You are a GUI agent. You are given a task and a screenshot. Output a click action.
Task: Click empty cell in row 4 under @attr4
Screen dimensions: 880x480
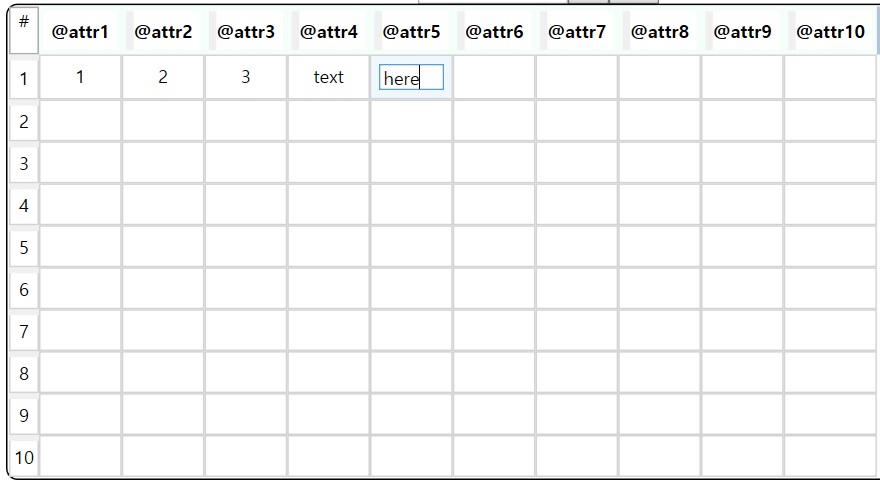[328, 205]
